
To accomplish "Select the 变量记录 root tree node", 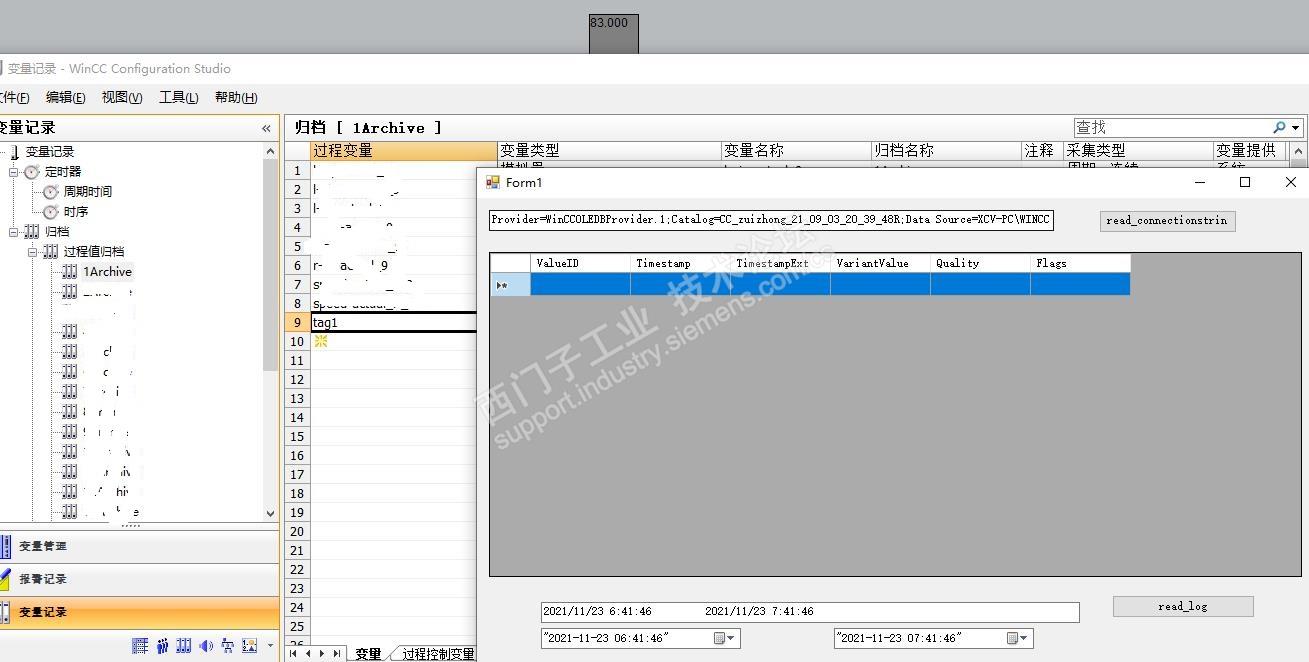I will click(x=50, y=152).
